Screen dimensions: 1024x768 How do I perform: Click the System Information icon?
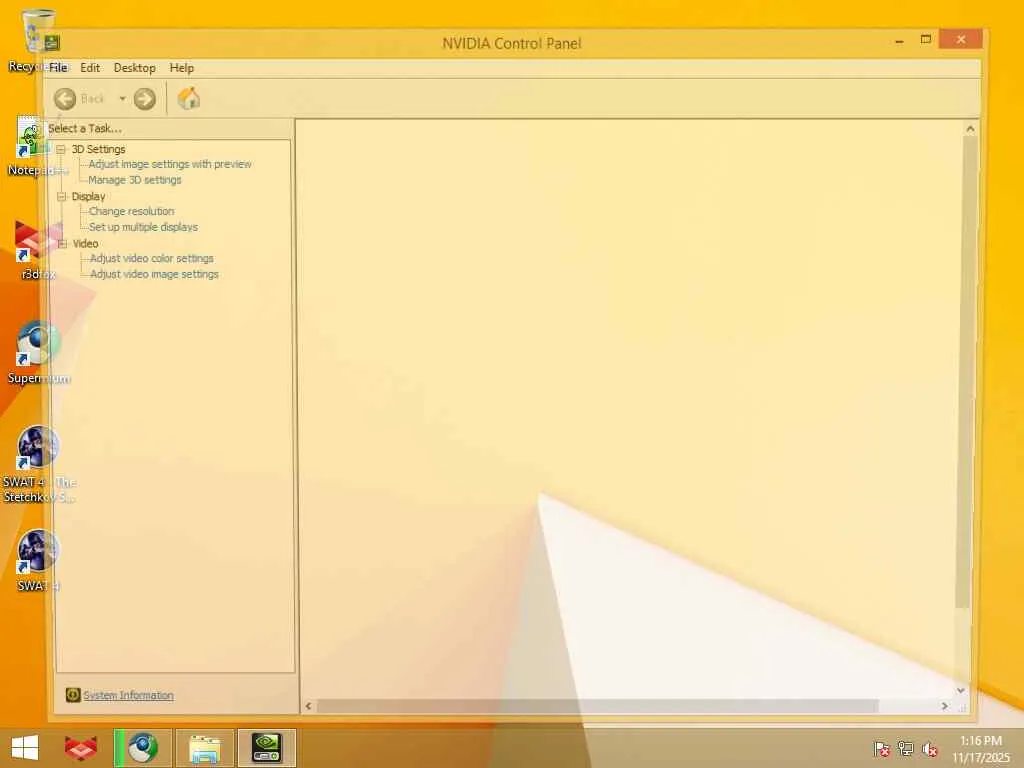(72, 695)
